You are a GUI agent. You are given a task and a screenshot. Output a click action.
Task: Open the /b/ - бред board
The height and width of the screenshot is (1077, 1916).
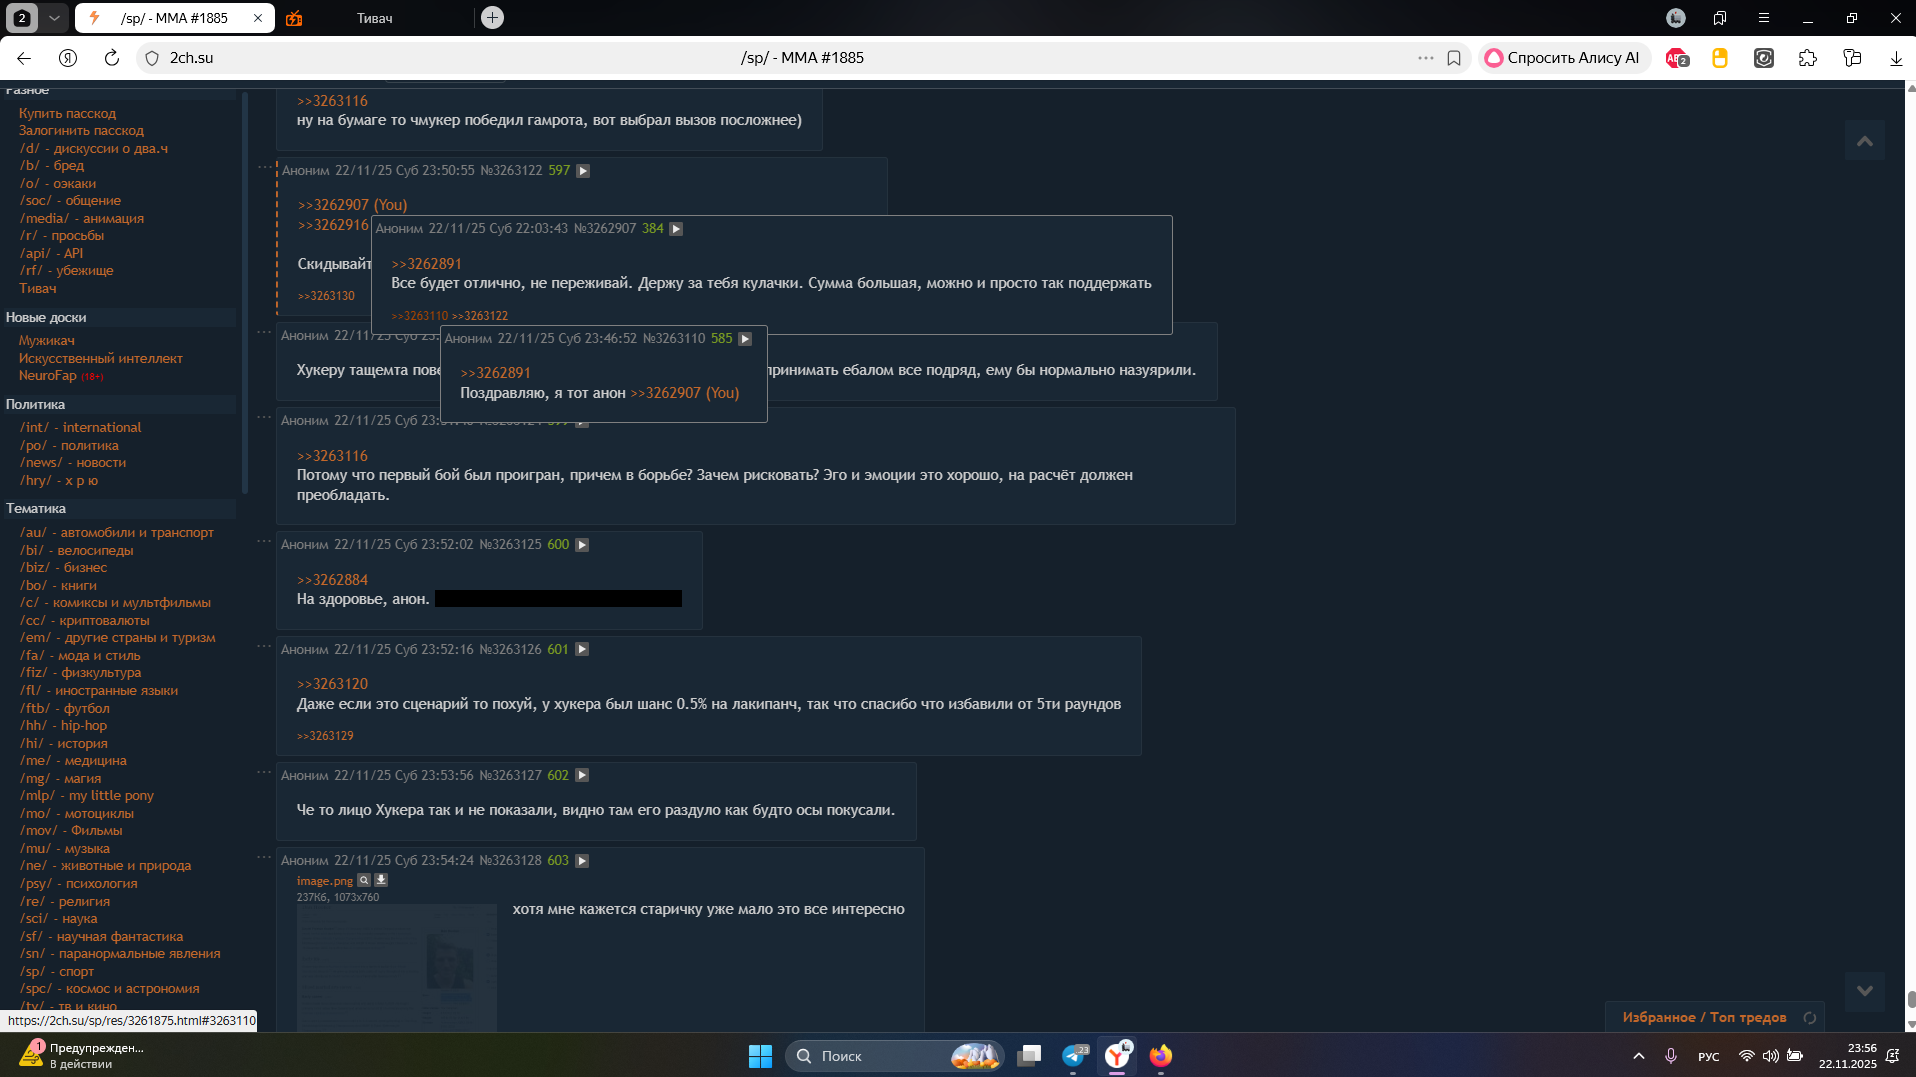[52, 166]
